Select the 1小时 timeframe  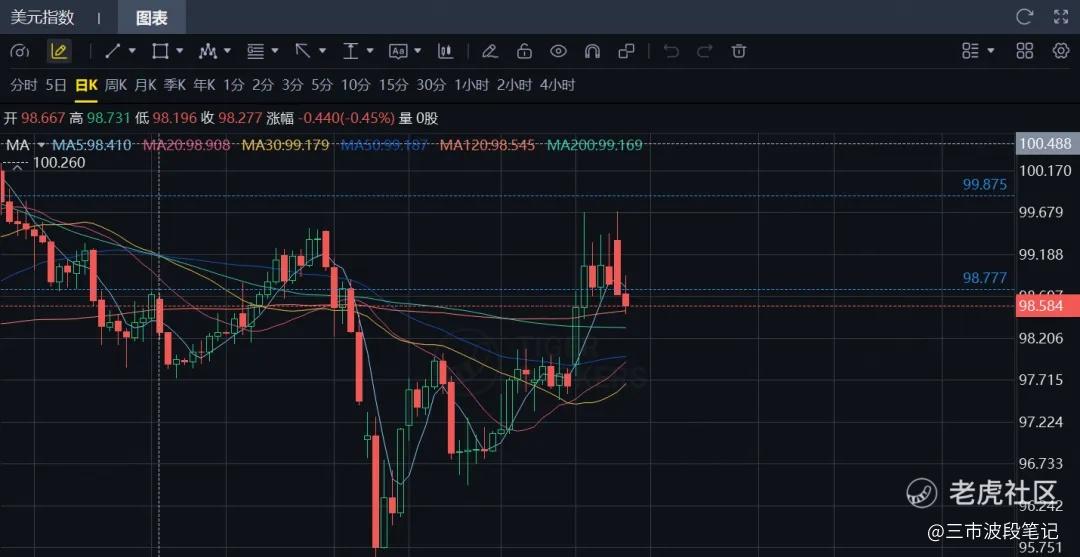[x=471, y=85]
